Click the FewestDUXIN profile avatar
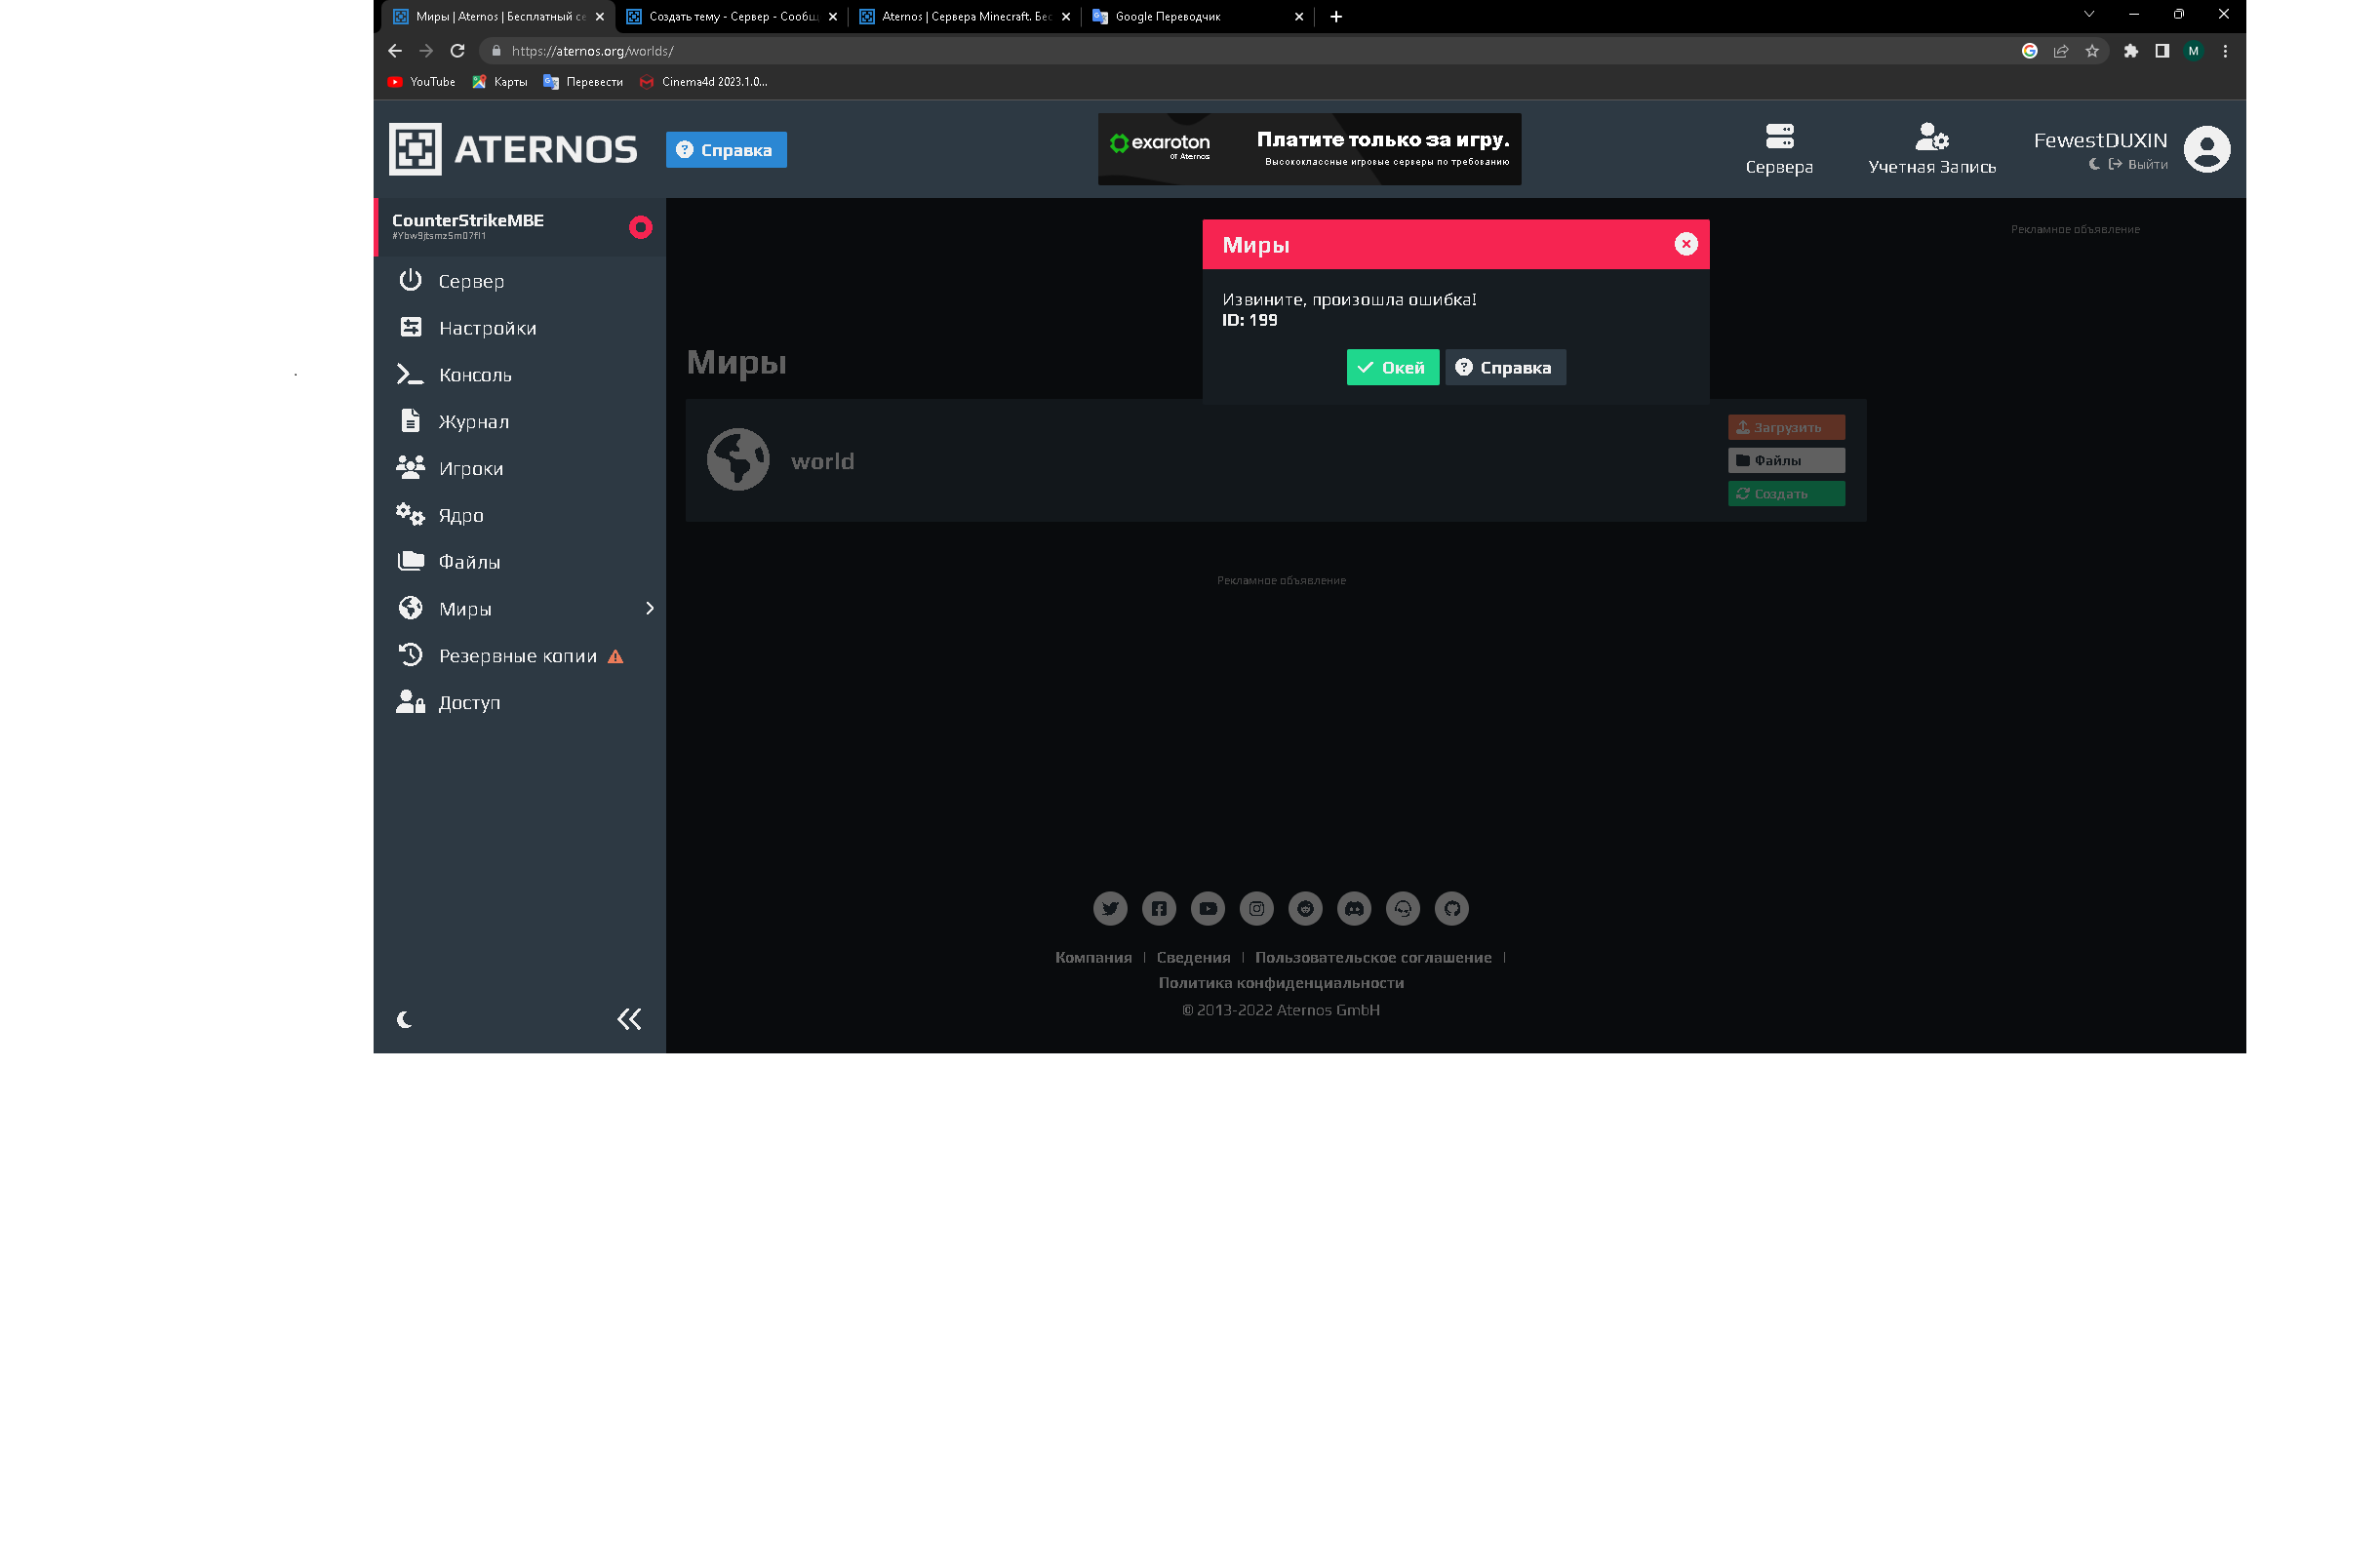The width and height of the screenshot is (2380, 1543). pos(2206,150)
